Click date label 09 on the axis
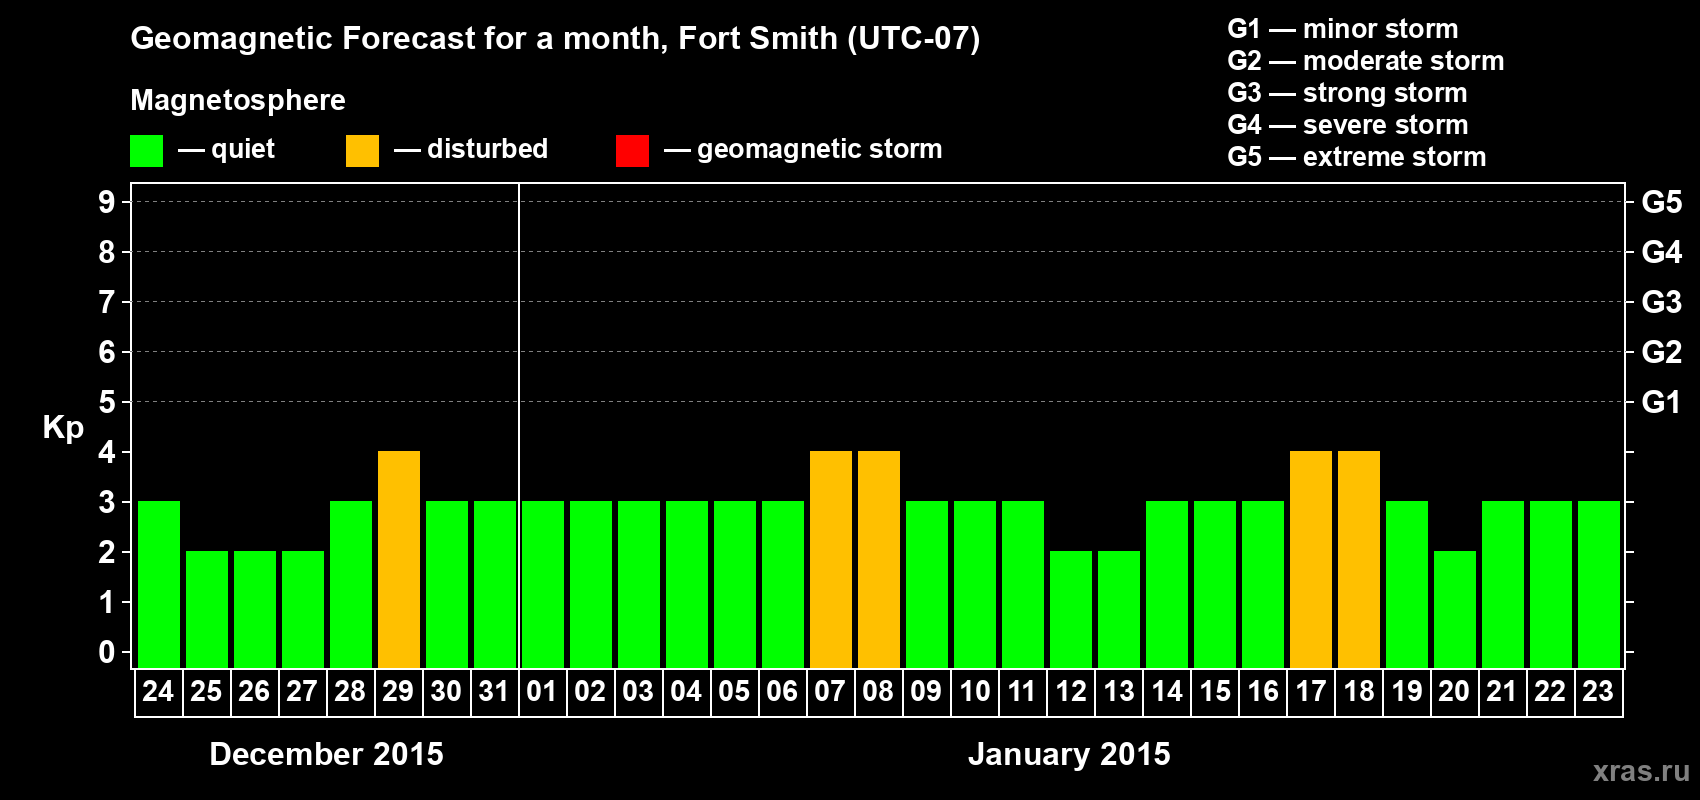Screen dimensions: 1700x800 926,692
